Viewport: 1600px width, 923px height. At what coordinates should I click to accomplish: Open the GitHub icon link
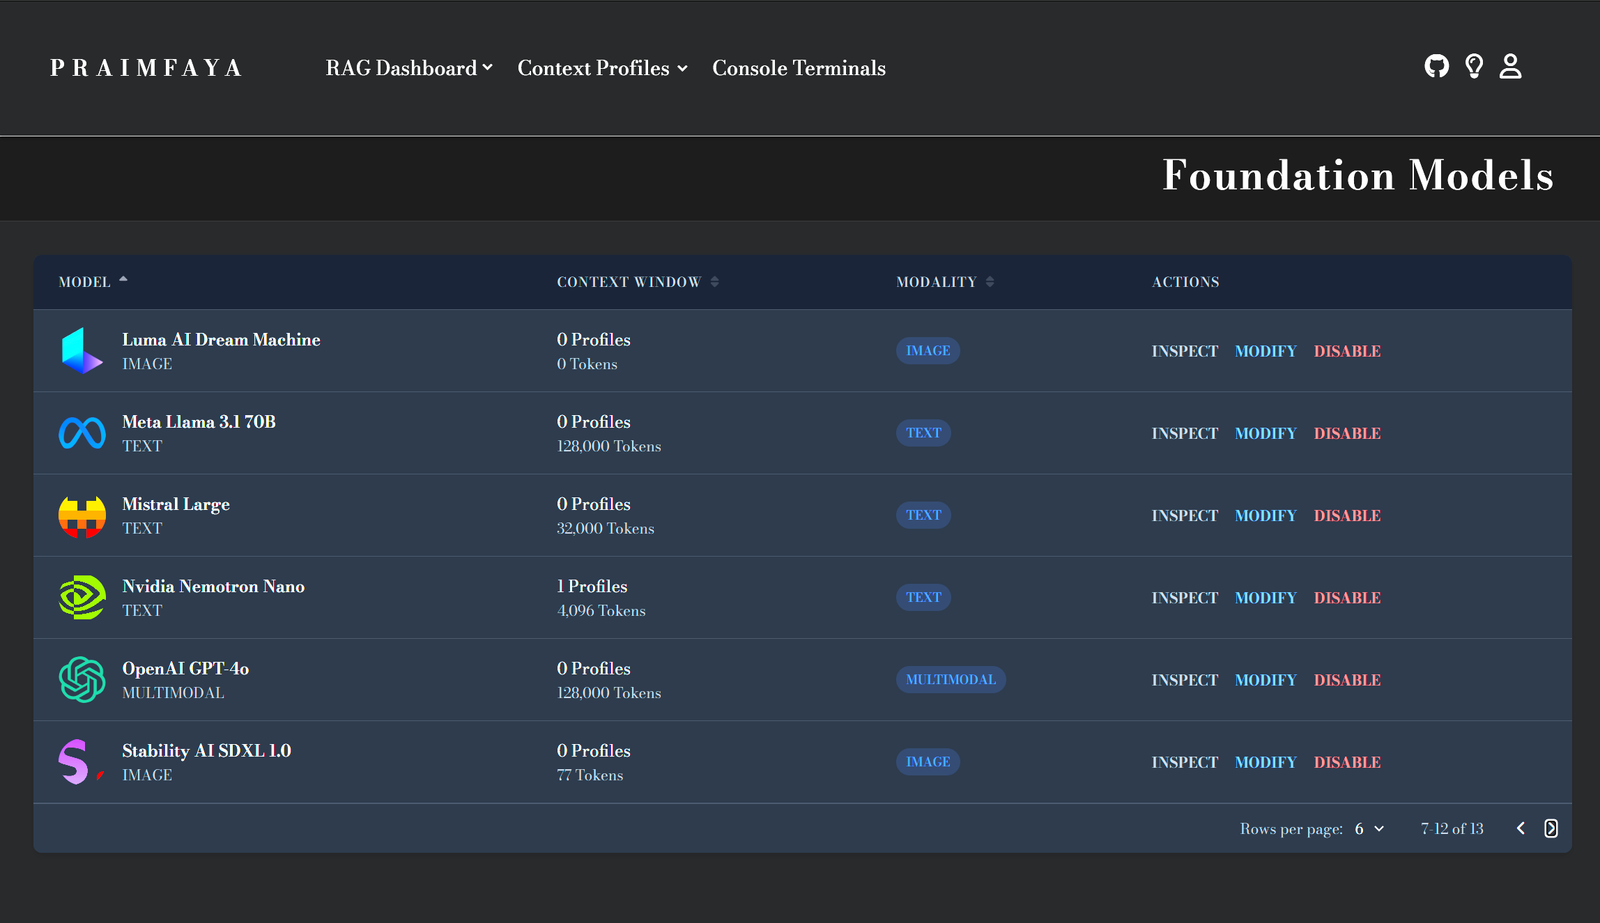click(x=1436, y=67)
